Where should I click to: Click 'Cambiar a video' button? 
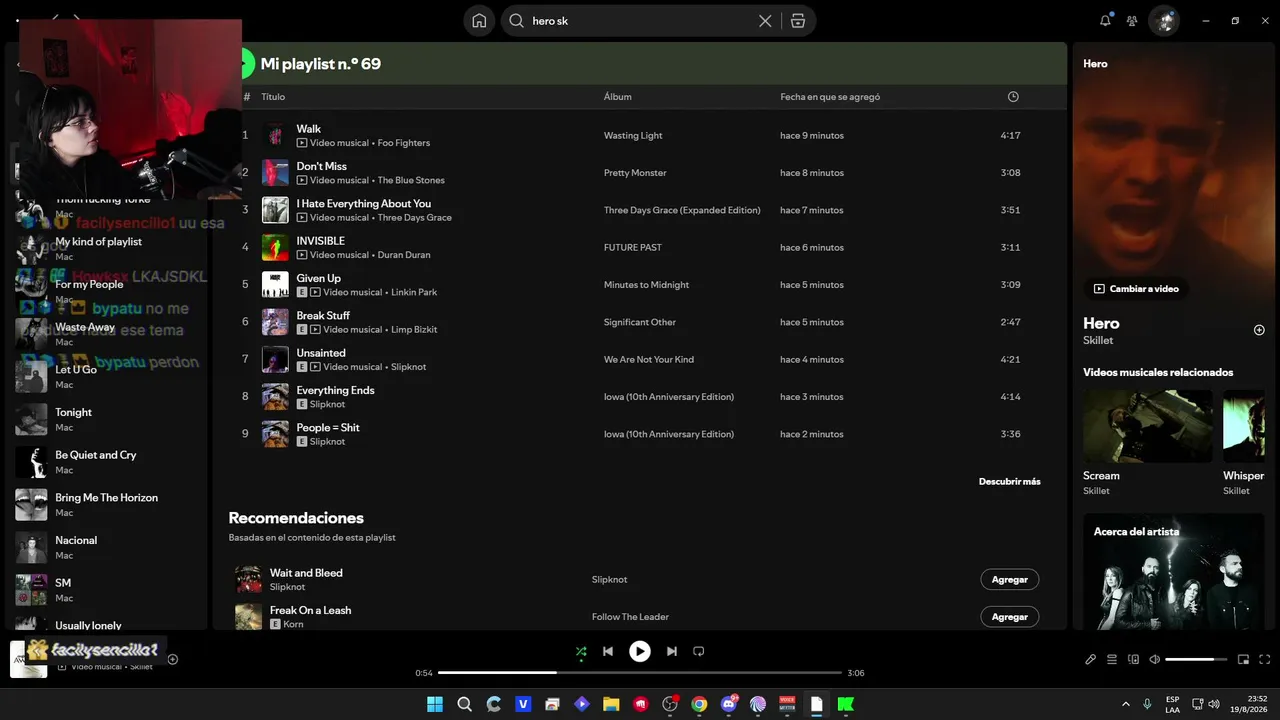click(1136, 289)
